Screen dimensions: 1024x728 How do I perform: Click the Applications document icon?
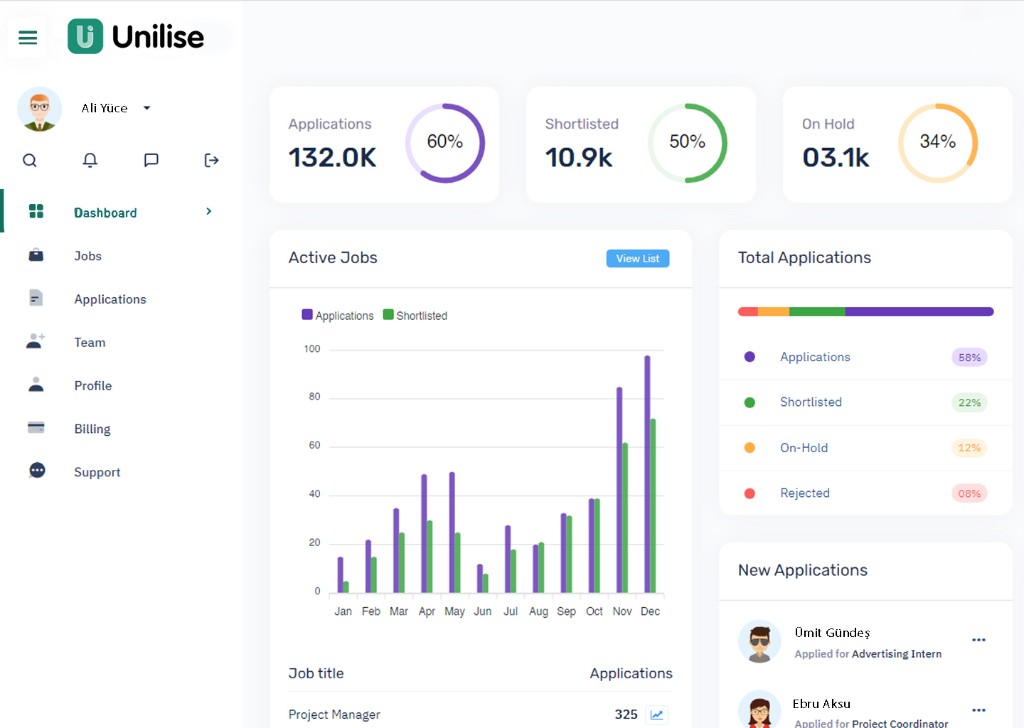36,298
